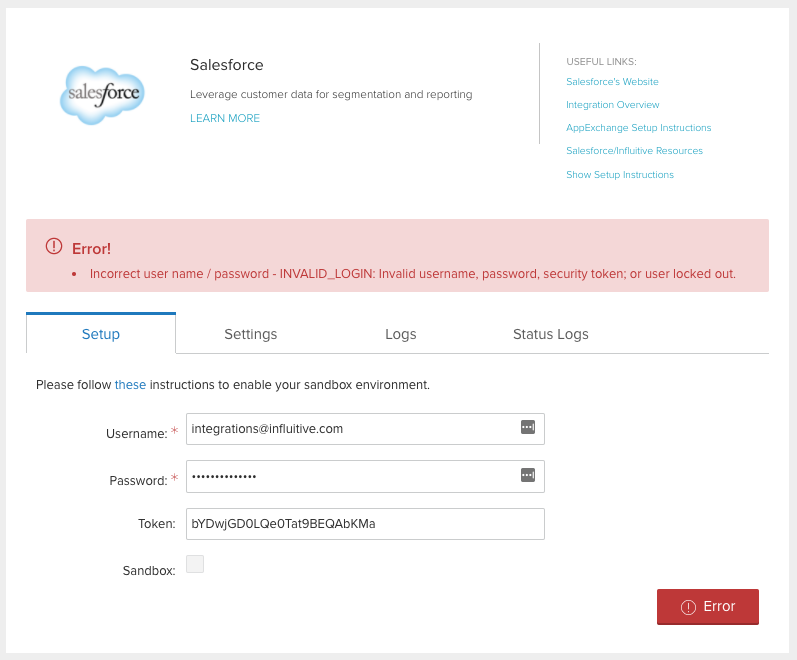Open the Status Logs tab
The width and height of the screenshot is (797, 660).
pos(550,334)
